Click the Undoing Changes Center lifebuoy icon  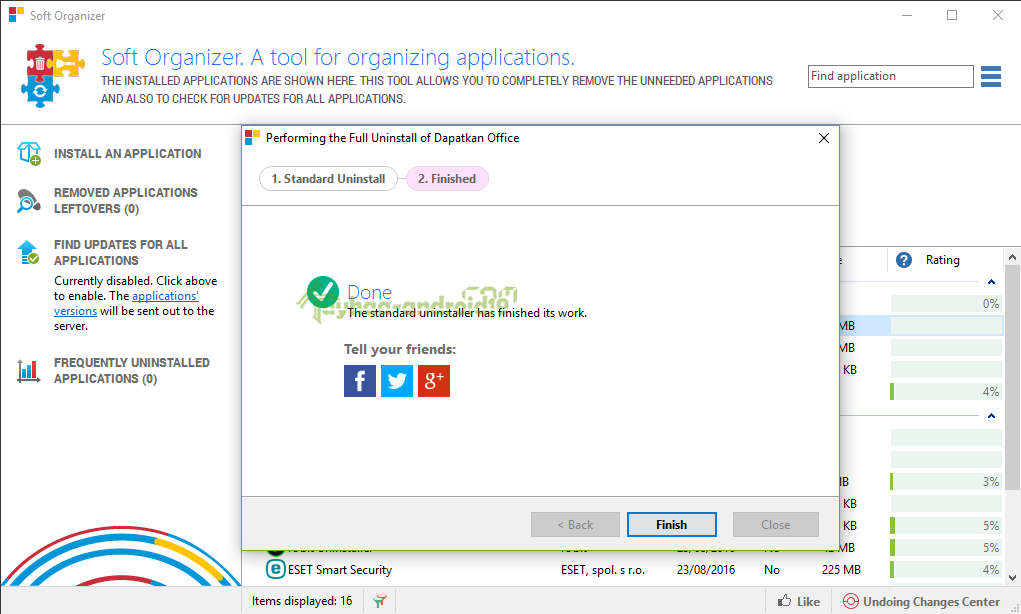point(850,601)
